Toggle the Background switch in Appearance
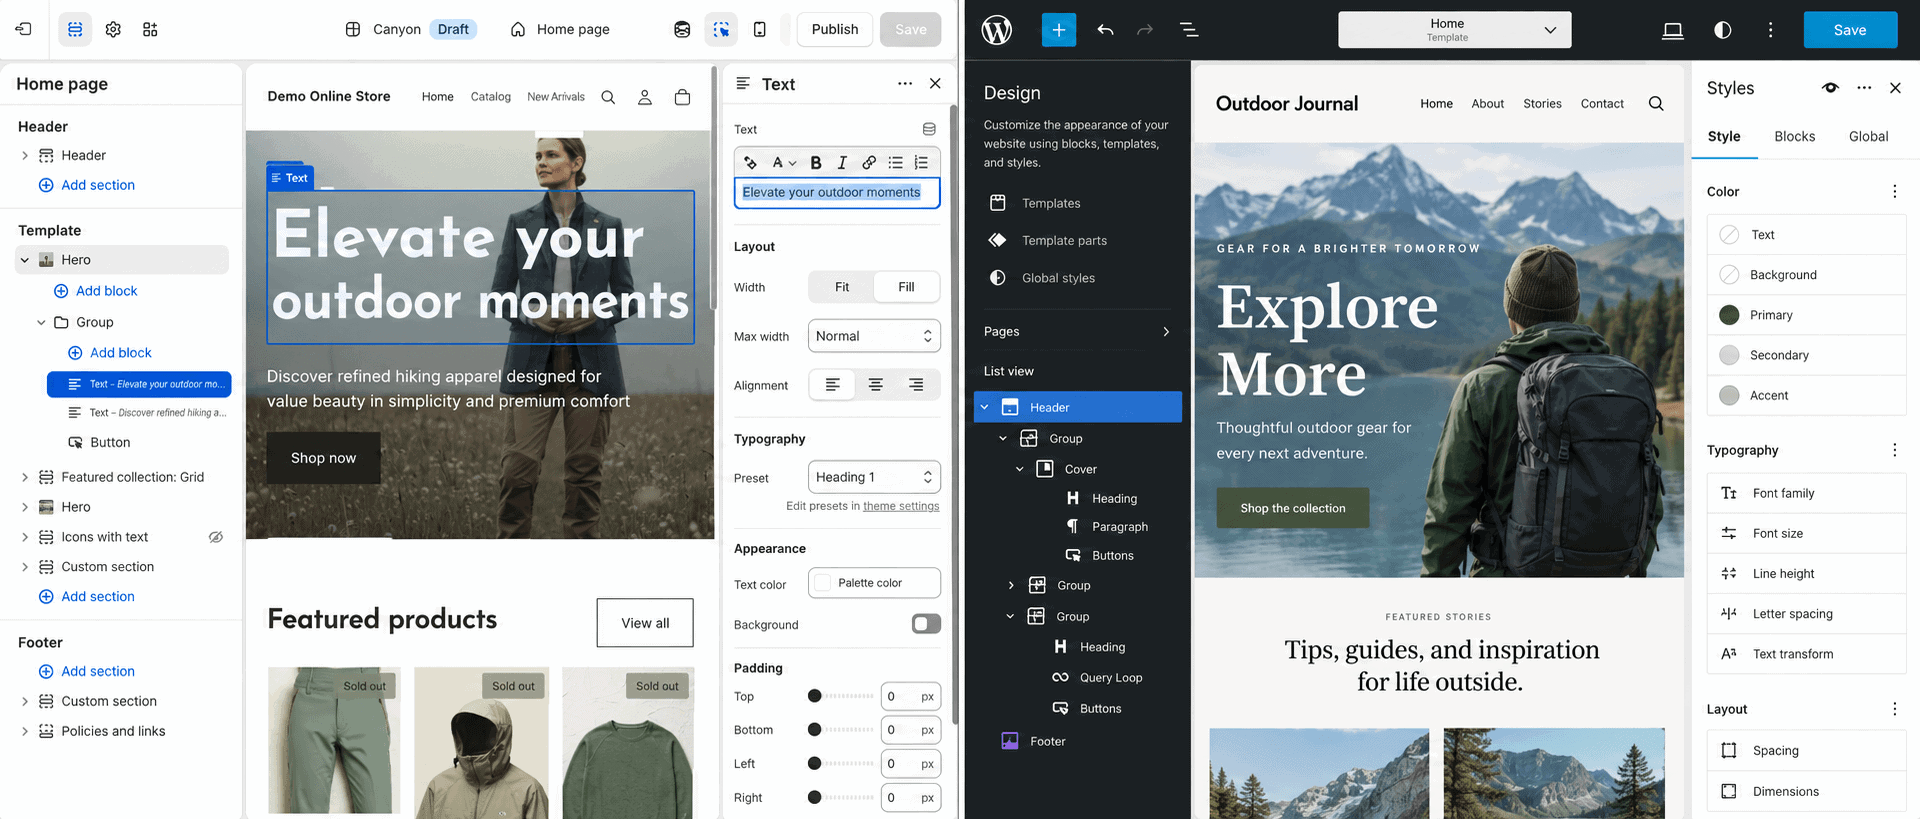Image resolution: width=1920 pixels, height=819 pixels. coord(926,624)
